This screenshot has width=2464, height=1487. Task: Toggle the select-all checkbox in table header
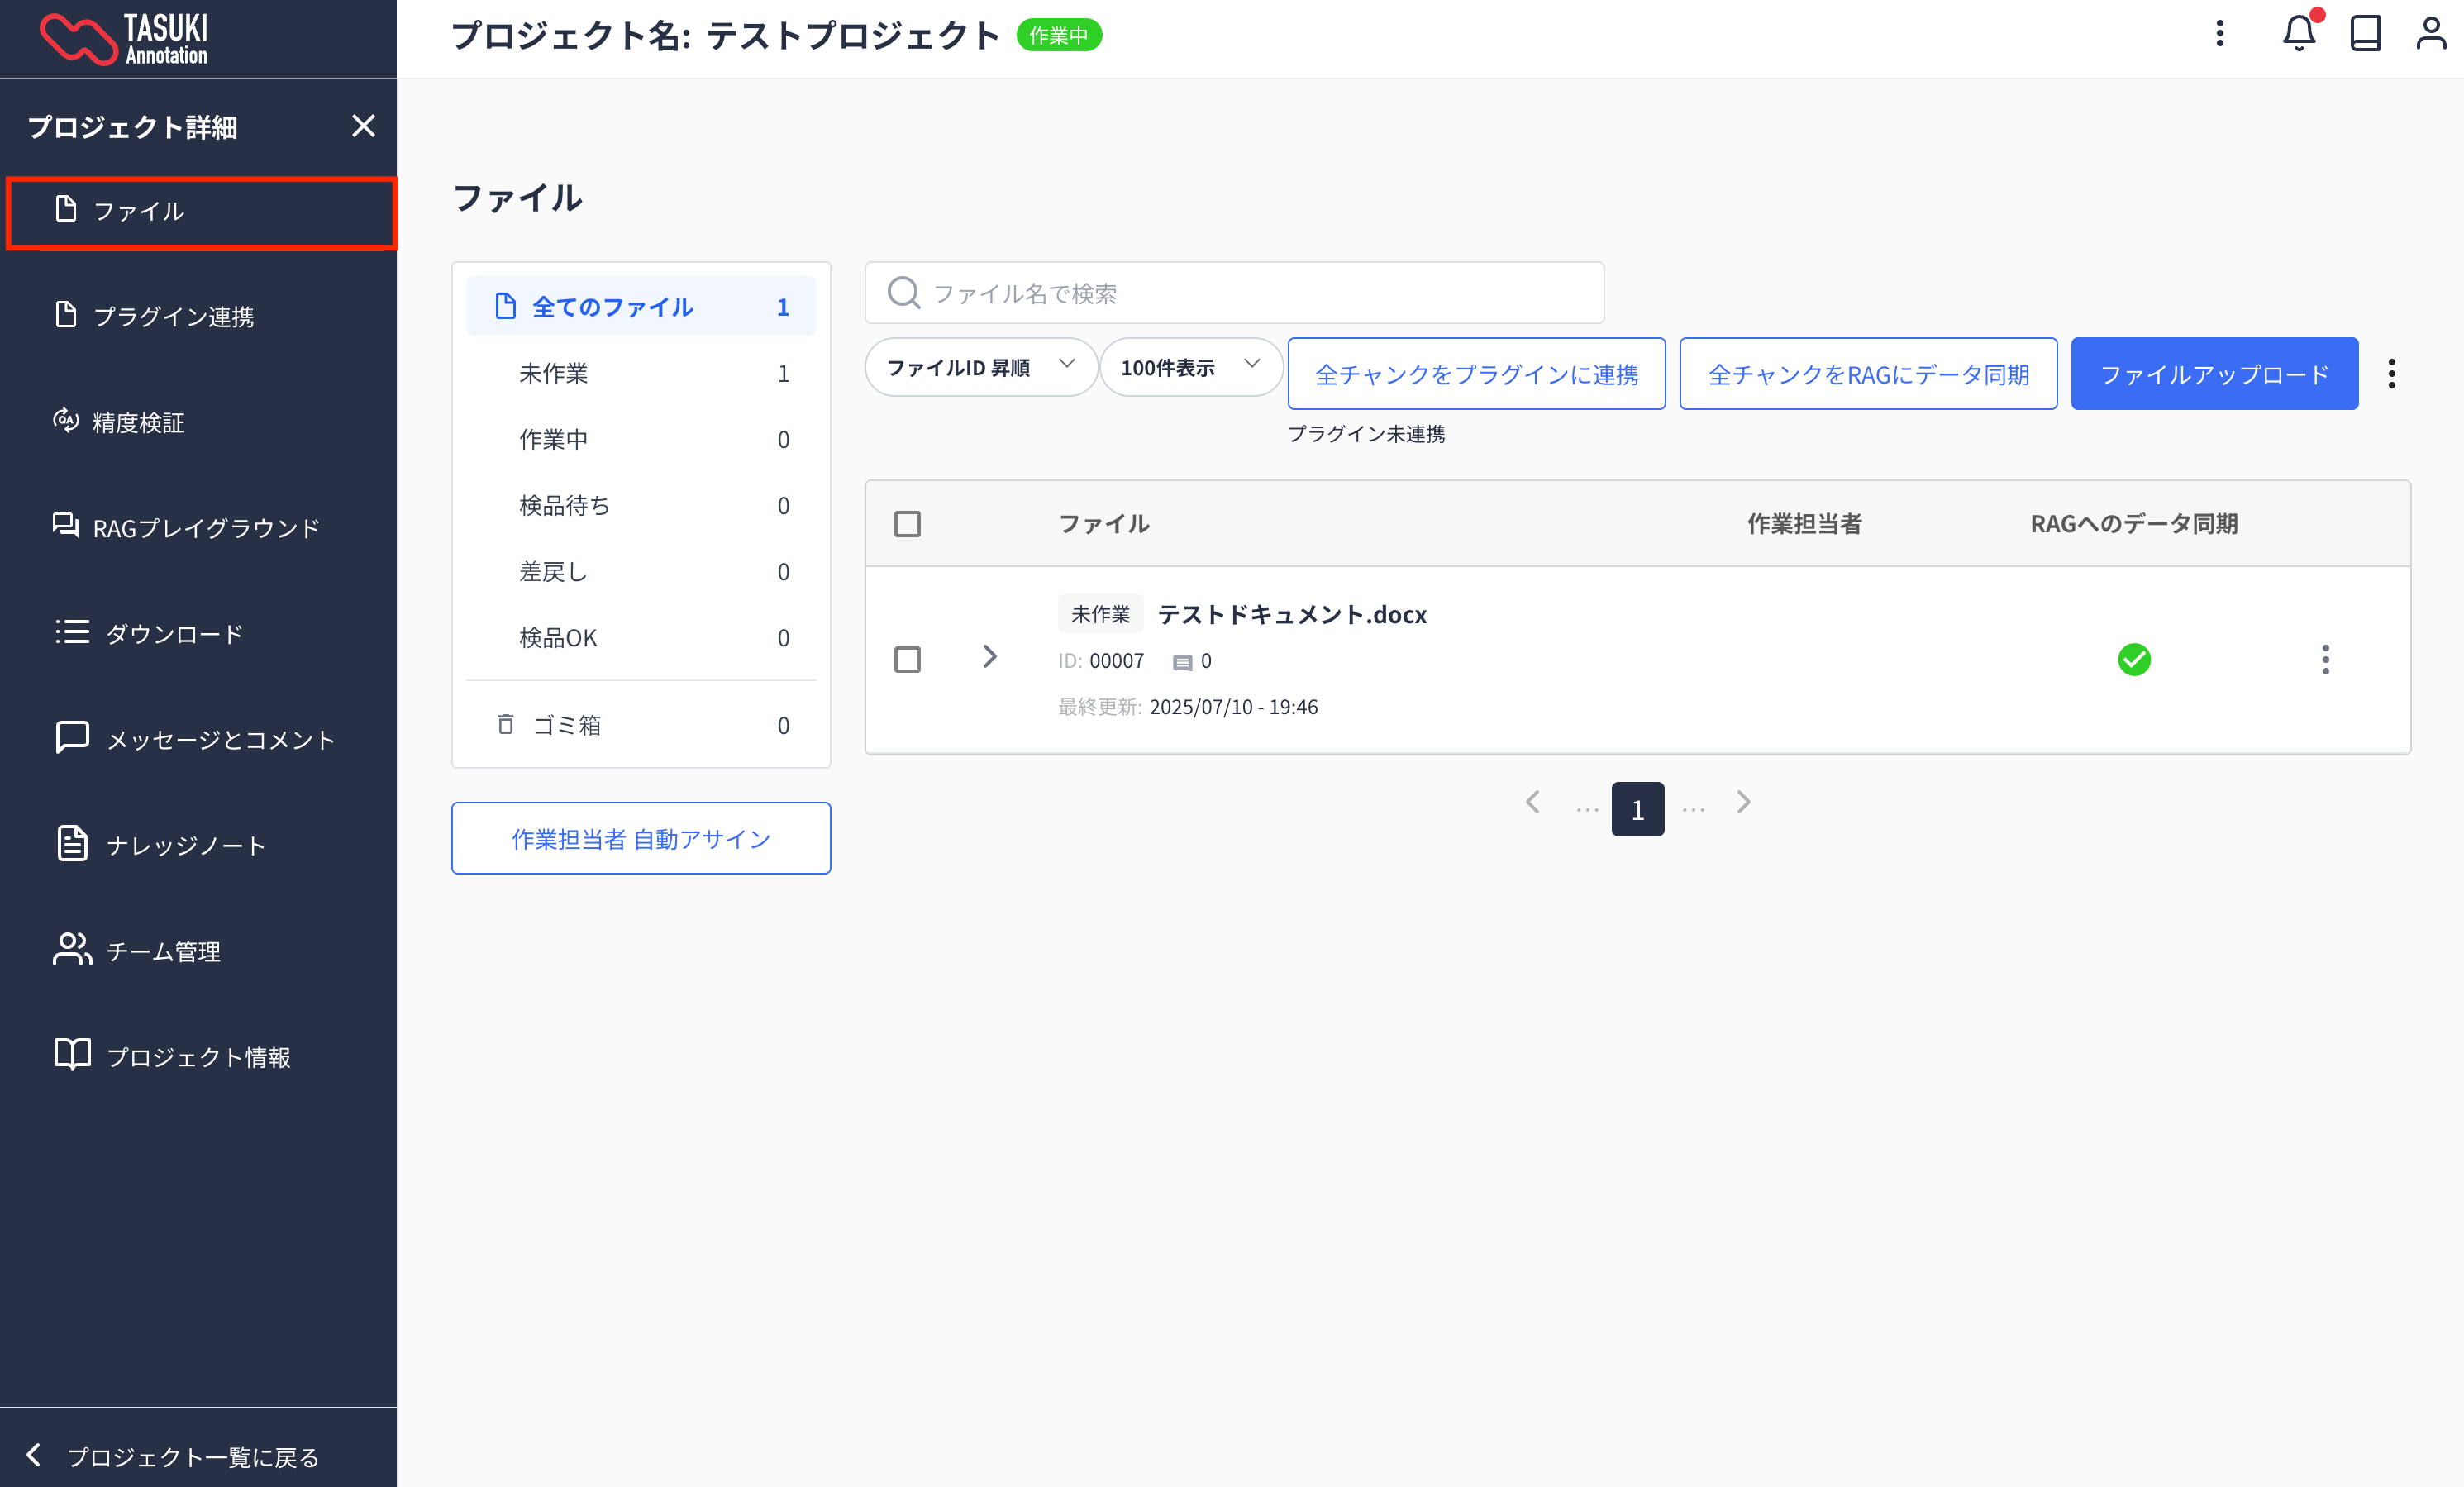pyautogui.click(x=907, y=524)
